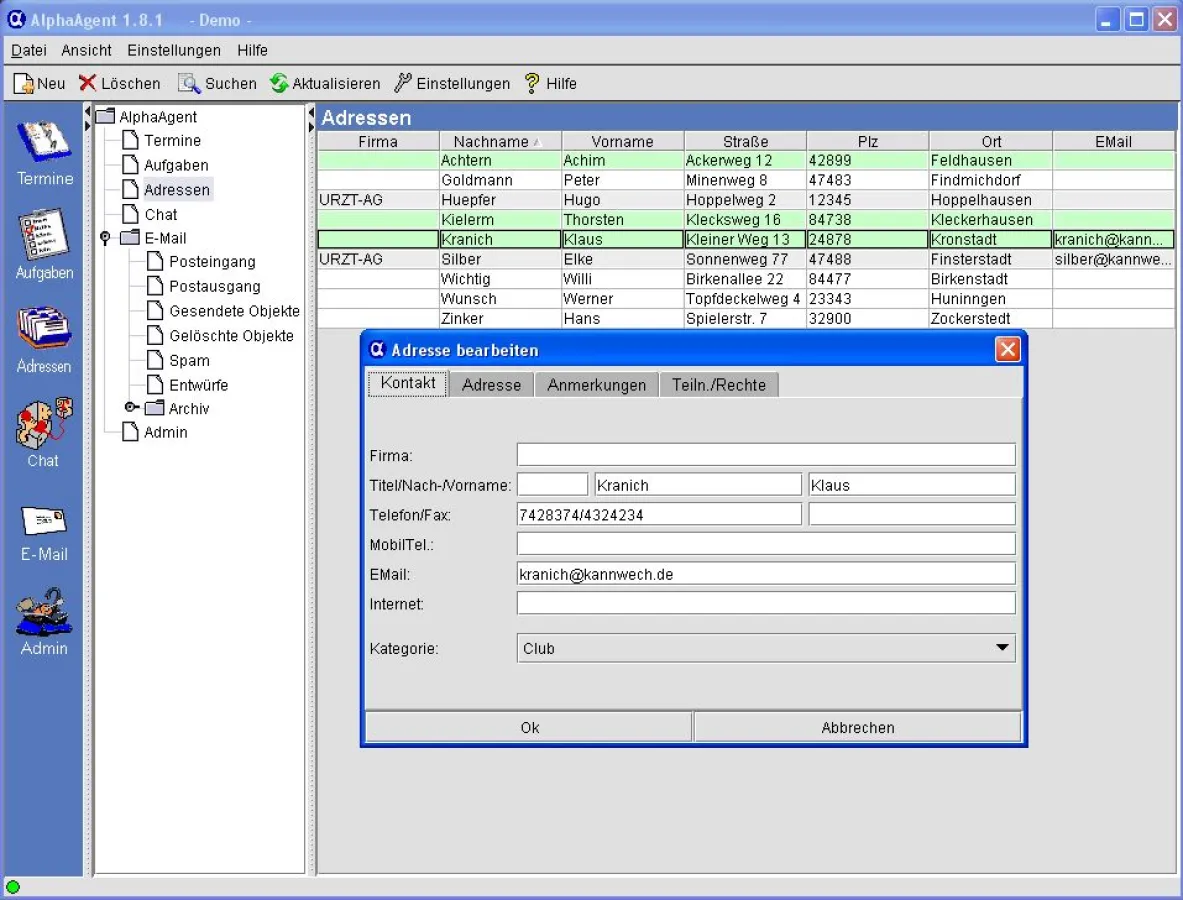The width and height of the screenshot is (1183, 900).
Task: Click the E-Mail envelope sidebar icon
Action: [44, 519]
